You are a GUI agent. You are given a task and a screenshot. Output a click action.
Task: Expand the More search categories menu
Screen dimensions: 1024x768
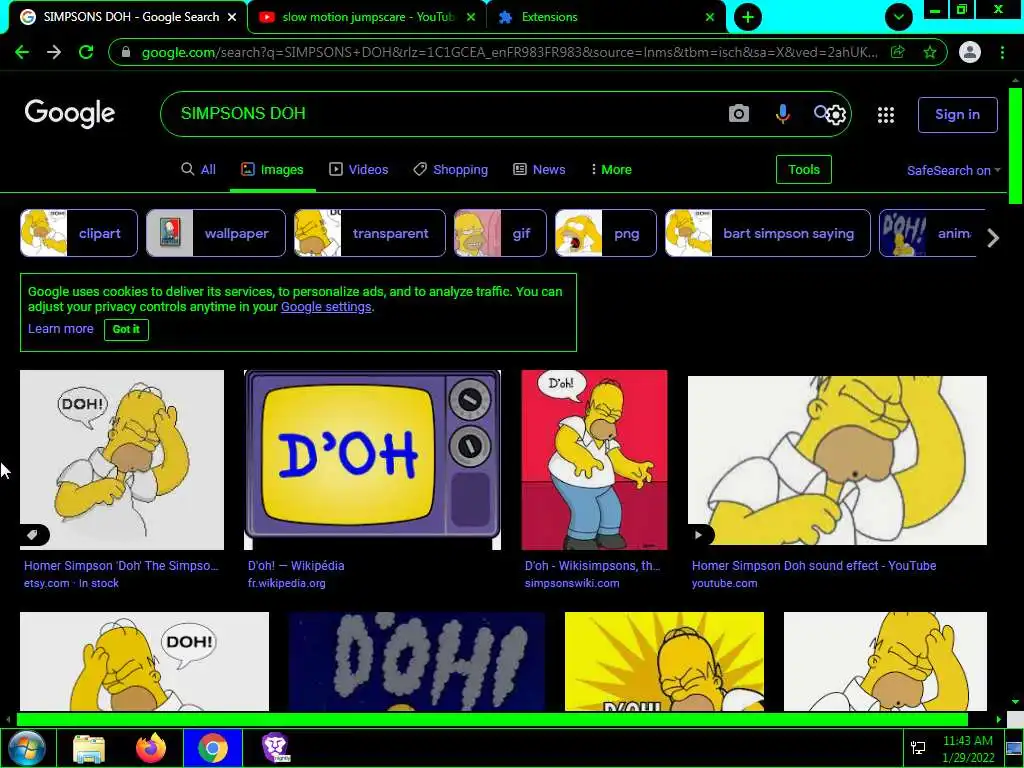[x=611, y=170]
